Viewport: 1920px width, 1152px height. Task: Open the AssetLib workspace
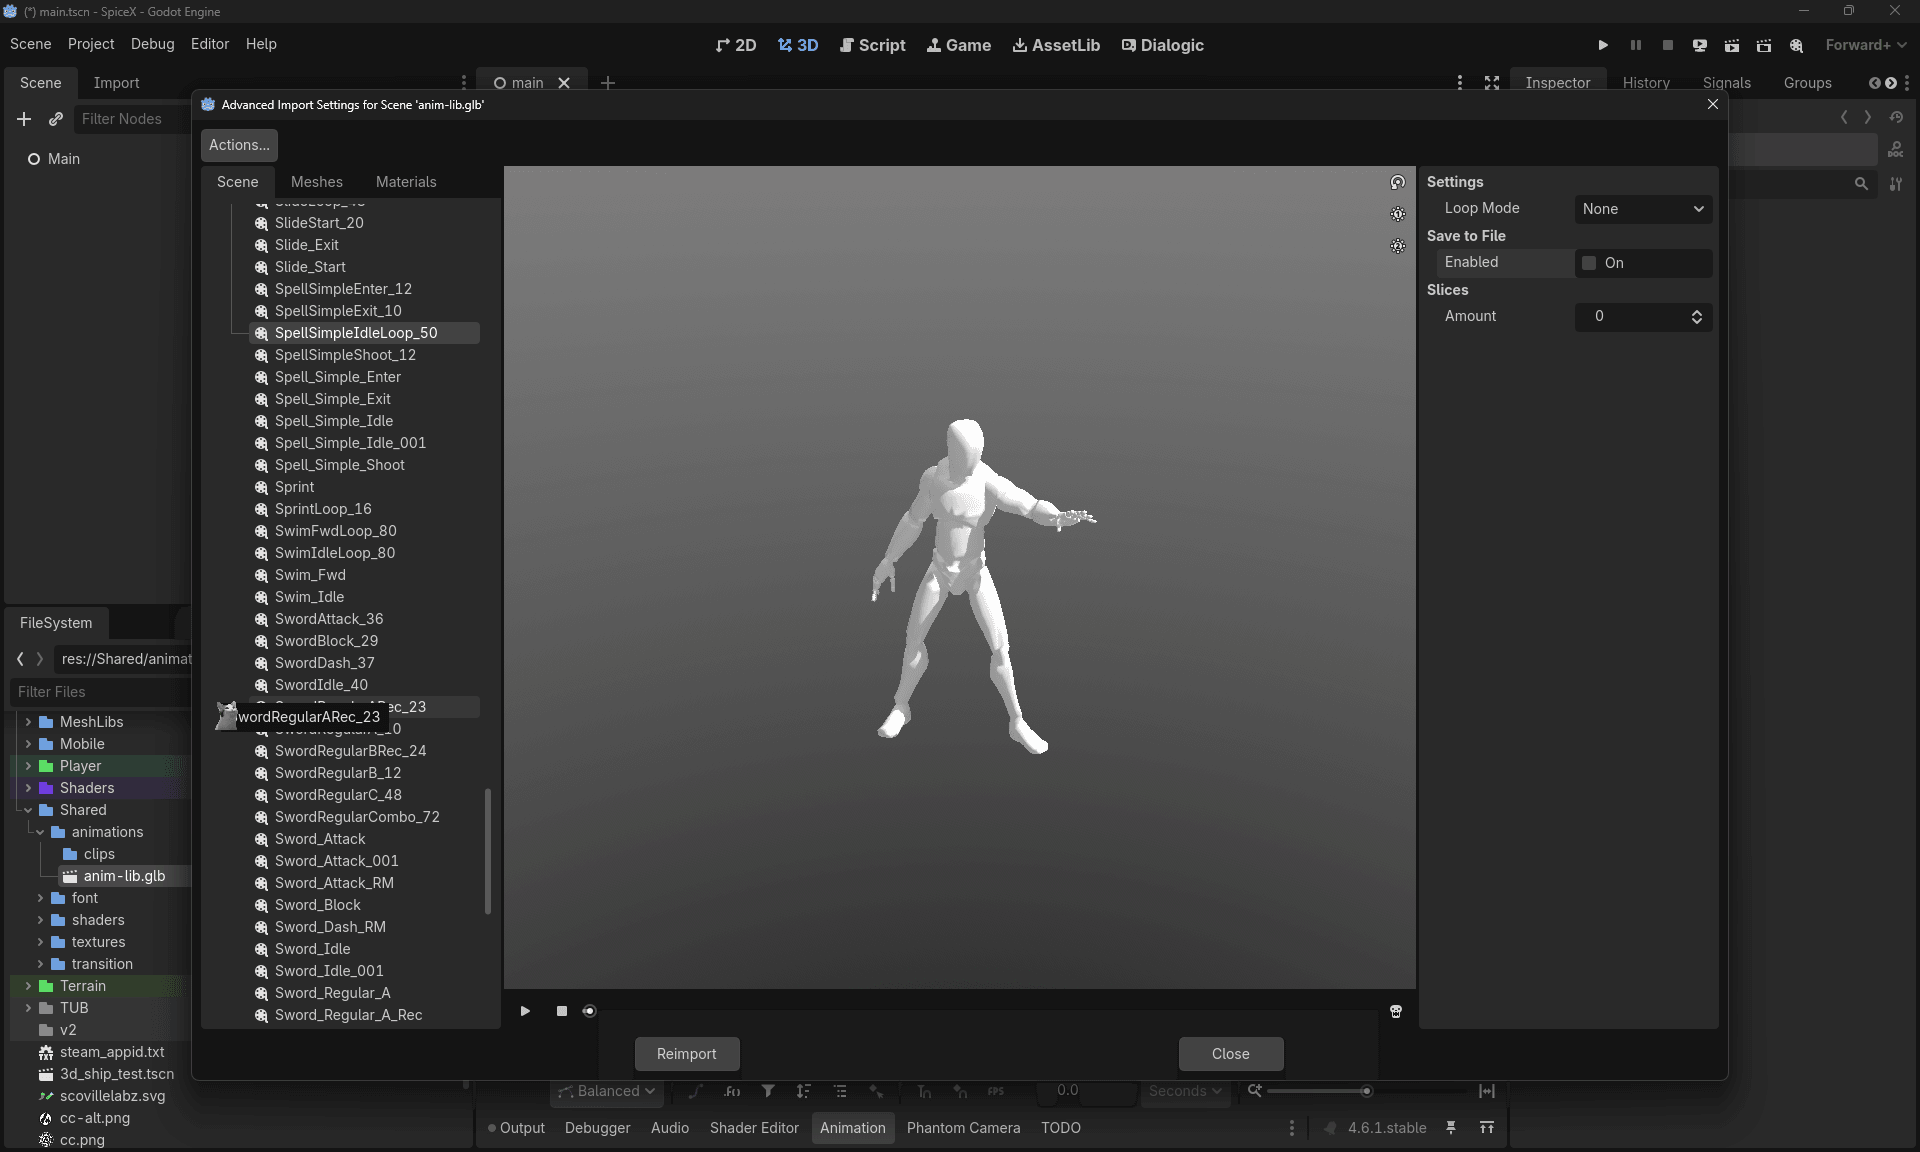(1056, 45)
